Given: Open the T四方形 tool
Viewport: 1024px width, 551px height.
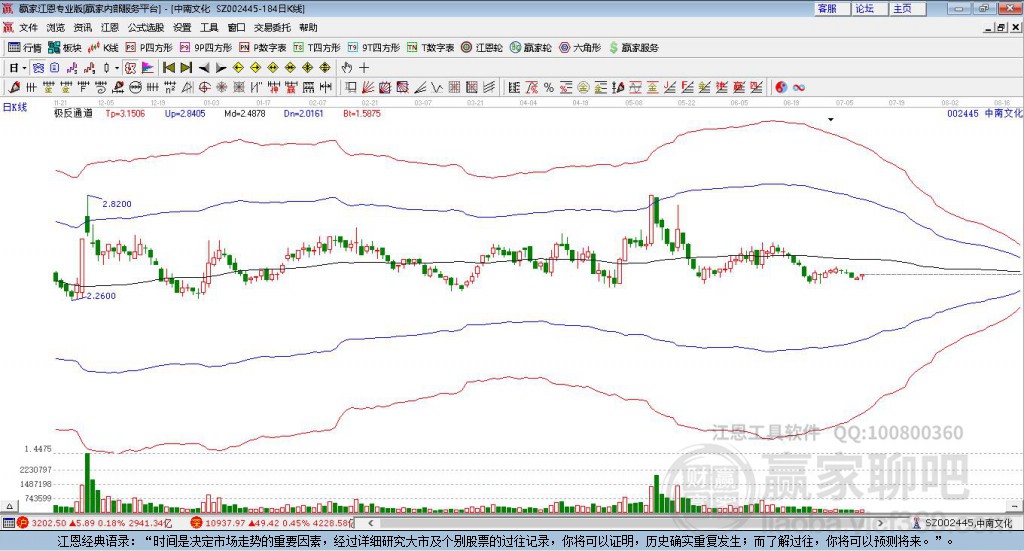Looking at the screenshot, I should pos(317,48).
